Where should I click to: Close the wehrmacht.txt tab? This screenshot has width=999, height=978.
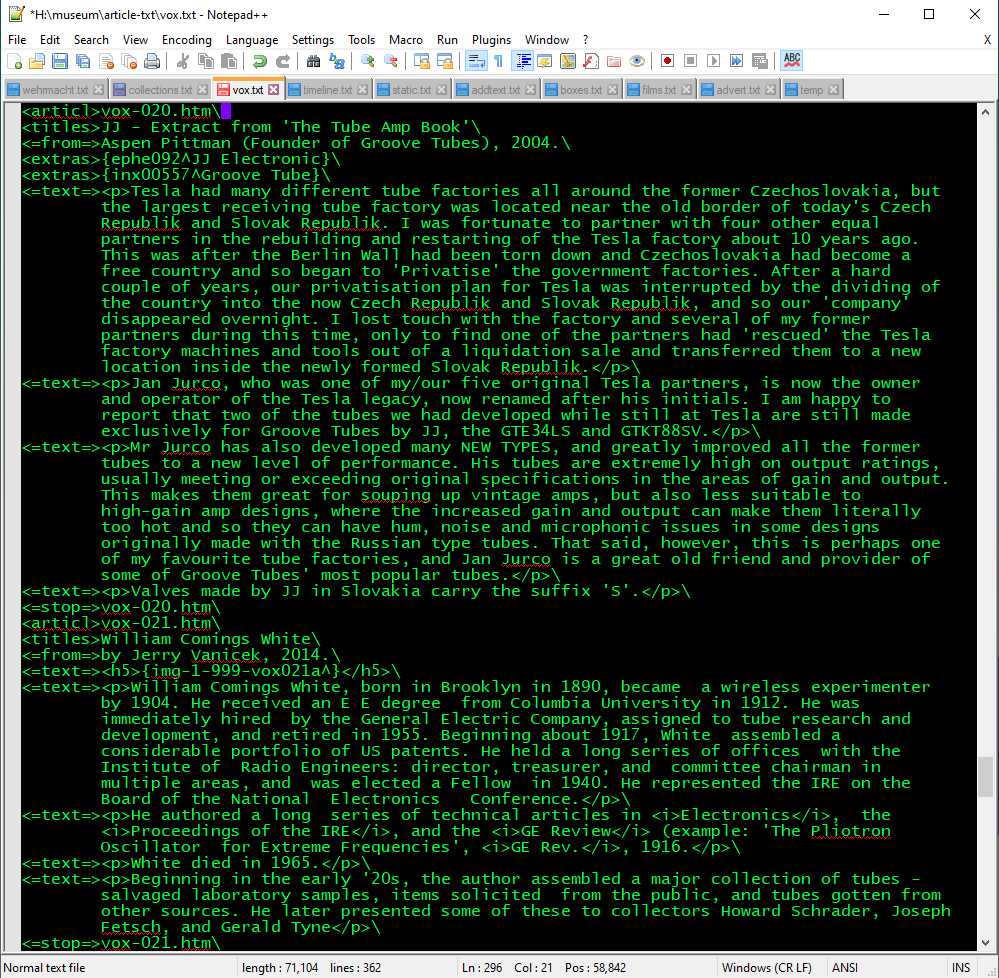(x=98, y=90)
